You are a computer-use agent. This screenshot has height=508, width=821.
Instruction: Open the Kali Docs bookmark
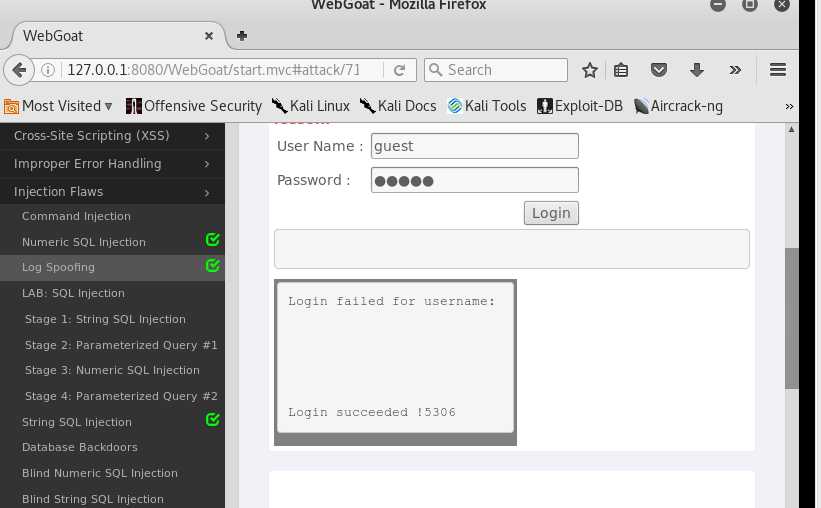(398, 106)
